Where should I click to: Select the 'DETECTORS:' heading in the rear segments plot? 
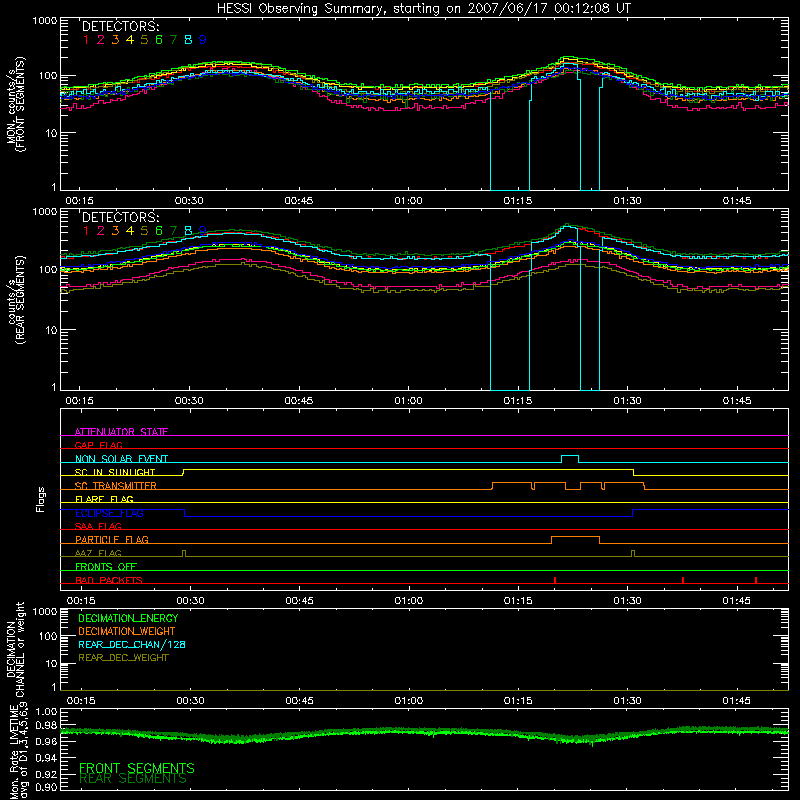point(120,217)
